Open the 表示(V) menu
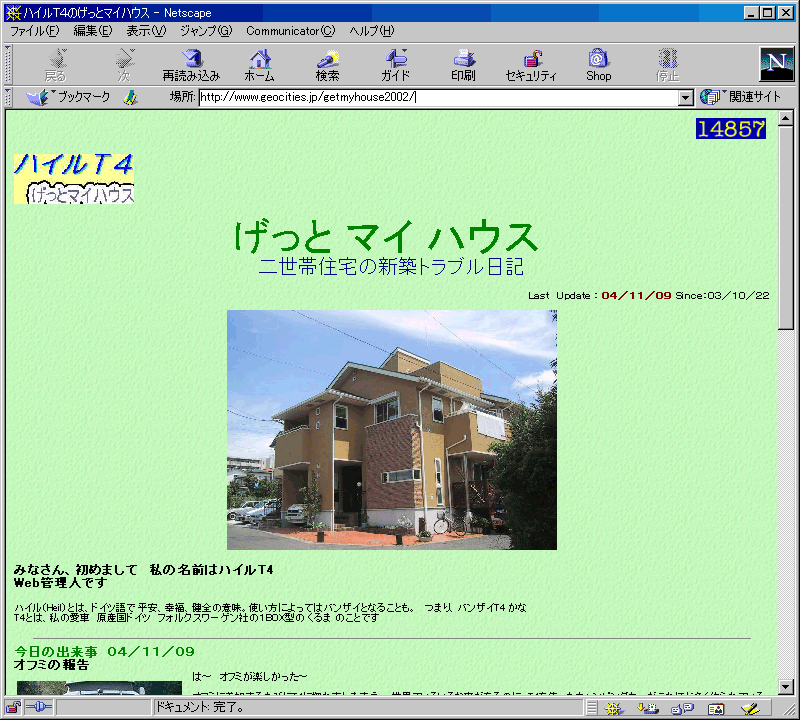800x720 pixels. click(146, 31)
